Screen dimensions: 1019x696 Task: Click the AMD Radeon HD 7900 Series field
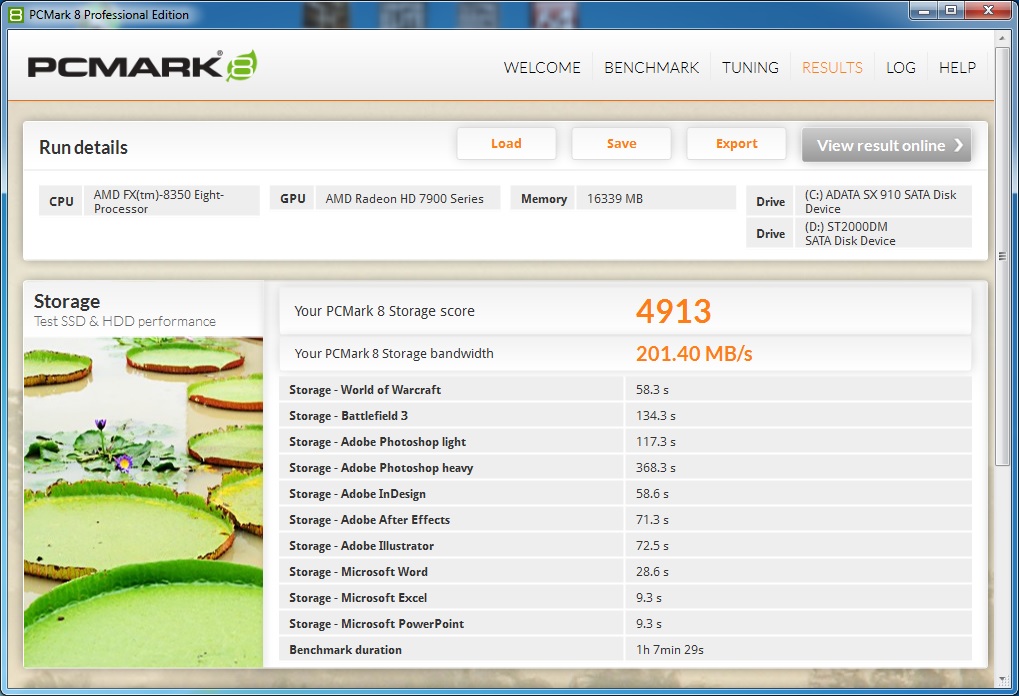click(408, 199)
